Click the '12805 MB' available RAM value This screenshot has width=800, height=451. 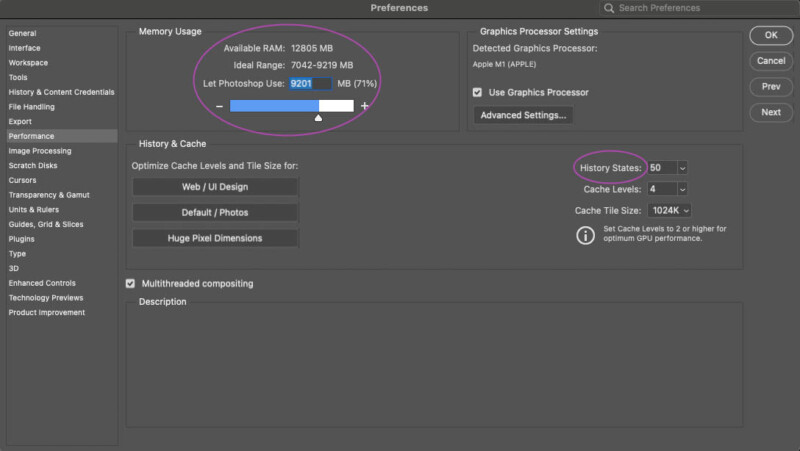point(312,48)
